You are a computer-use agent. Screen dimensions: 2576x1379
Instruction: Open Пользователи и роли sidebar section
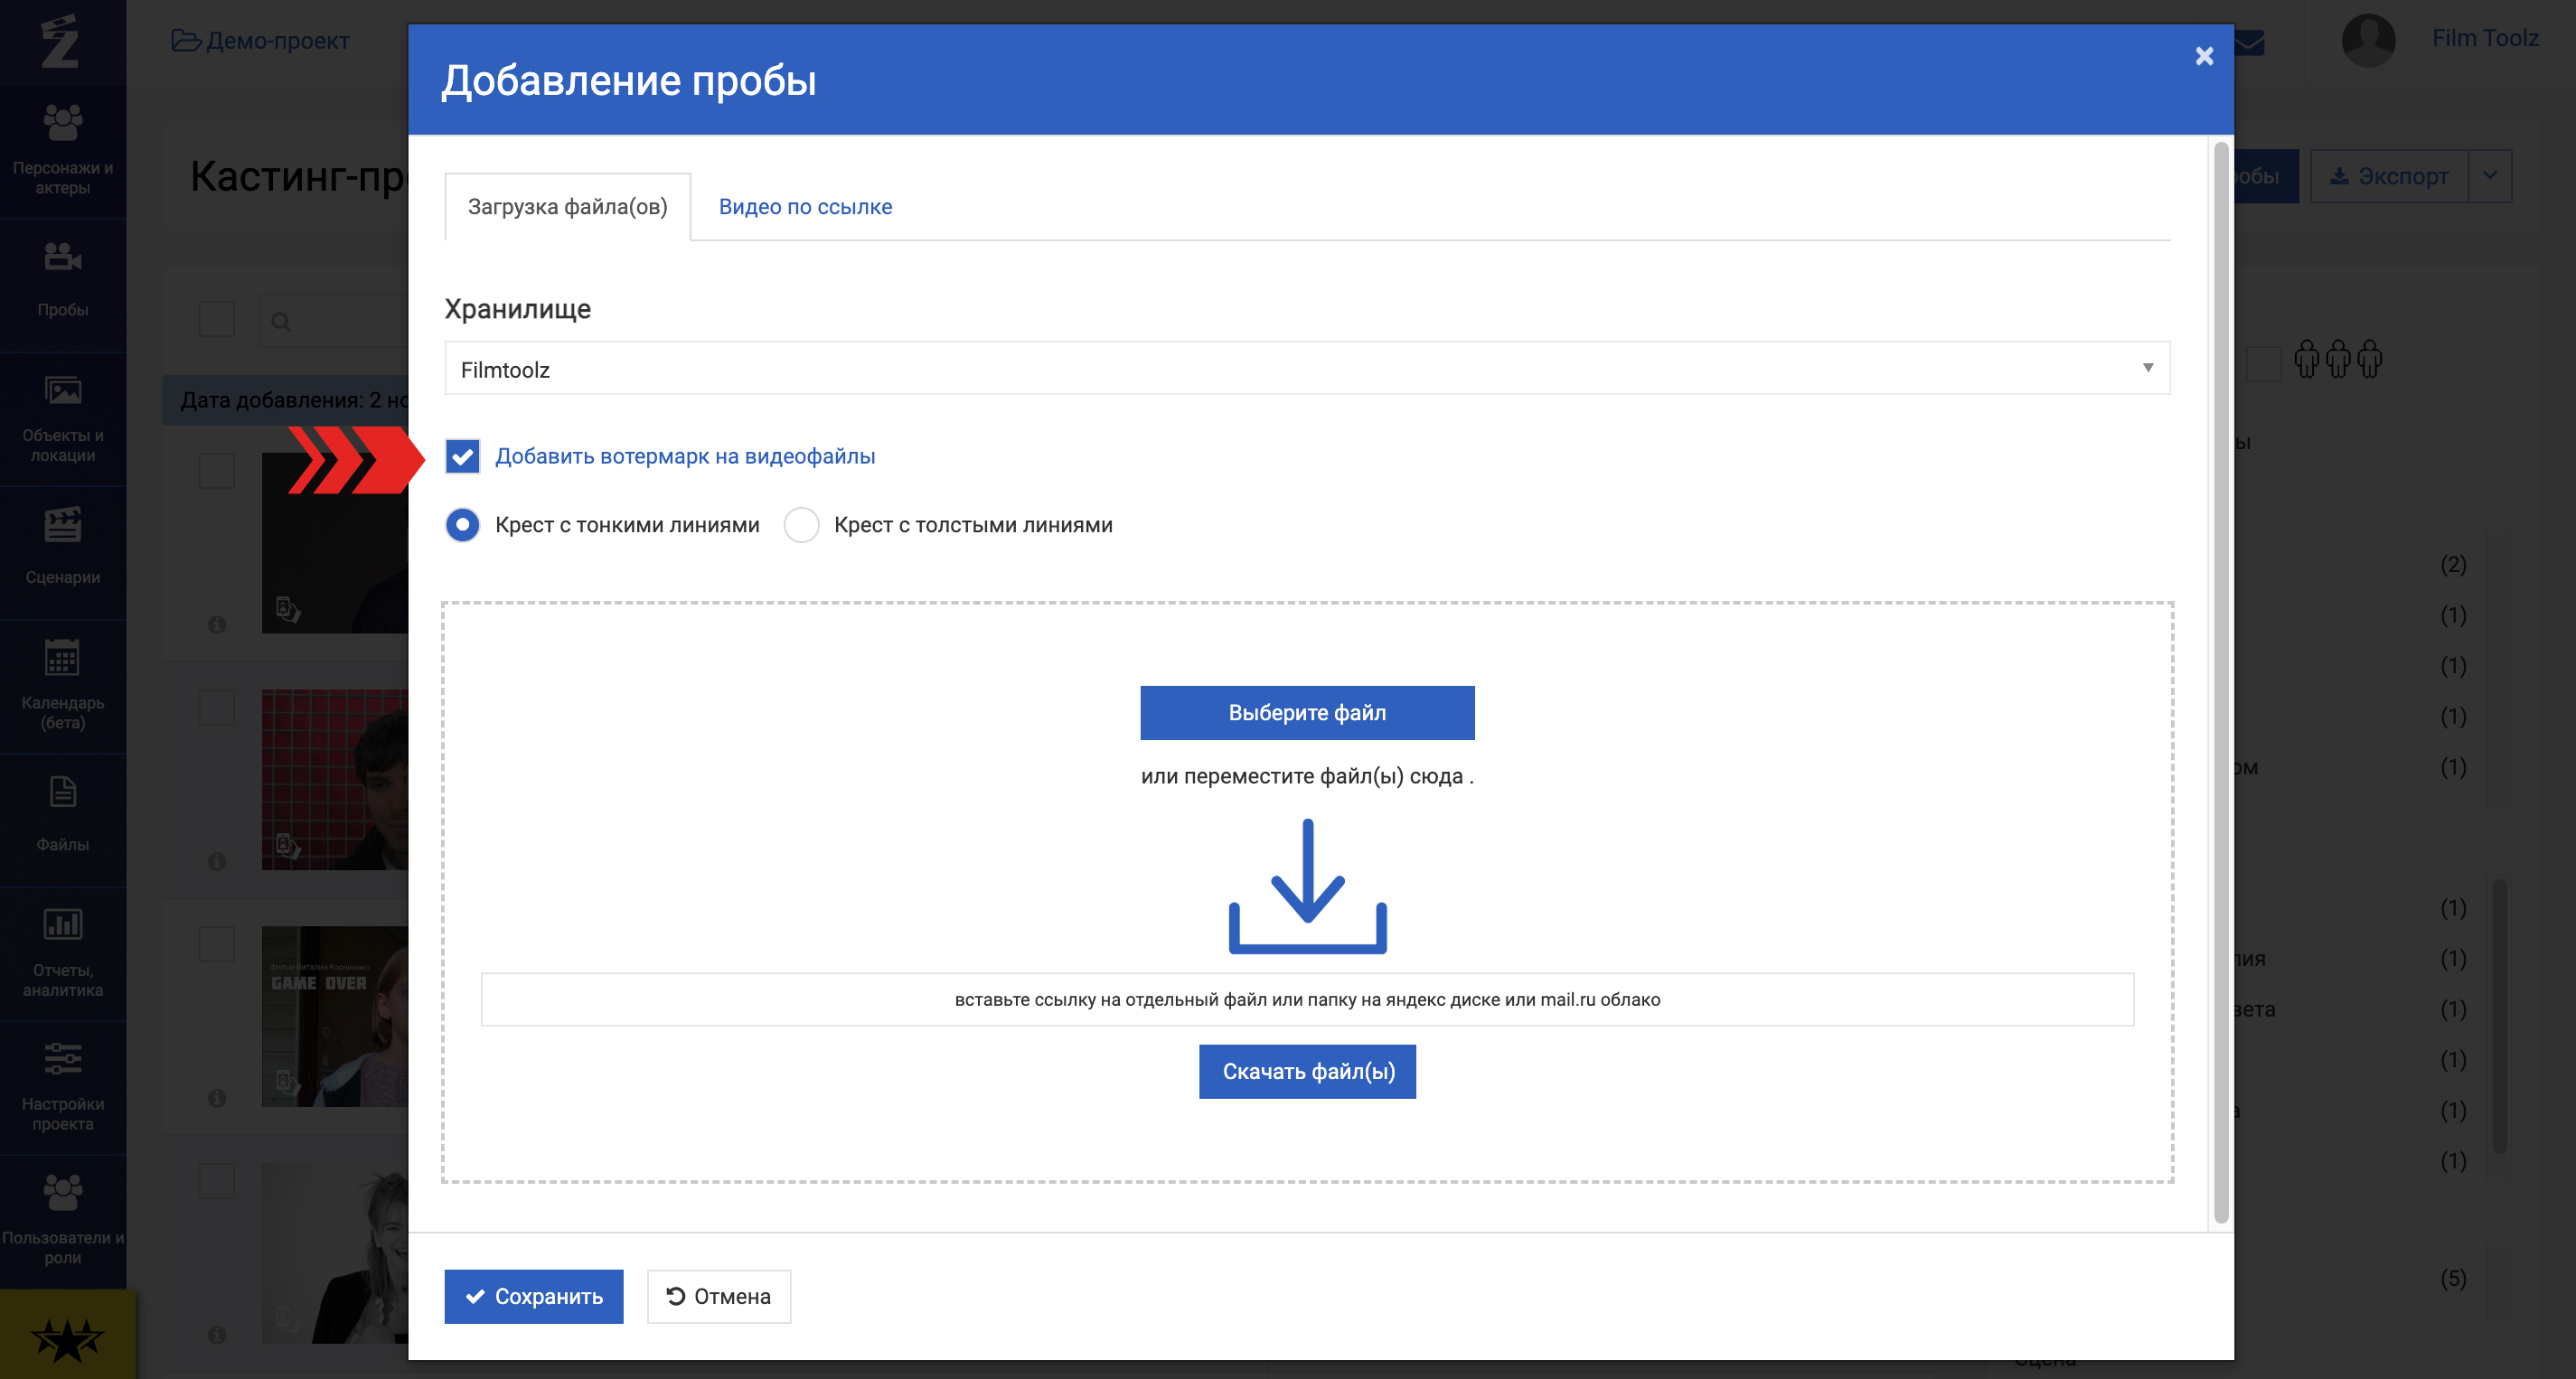point(63,1221)
